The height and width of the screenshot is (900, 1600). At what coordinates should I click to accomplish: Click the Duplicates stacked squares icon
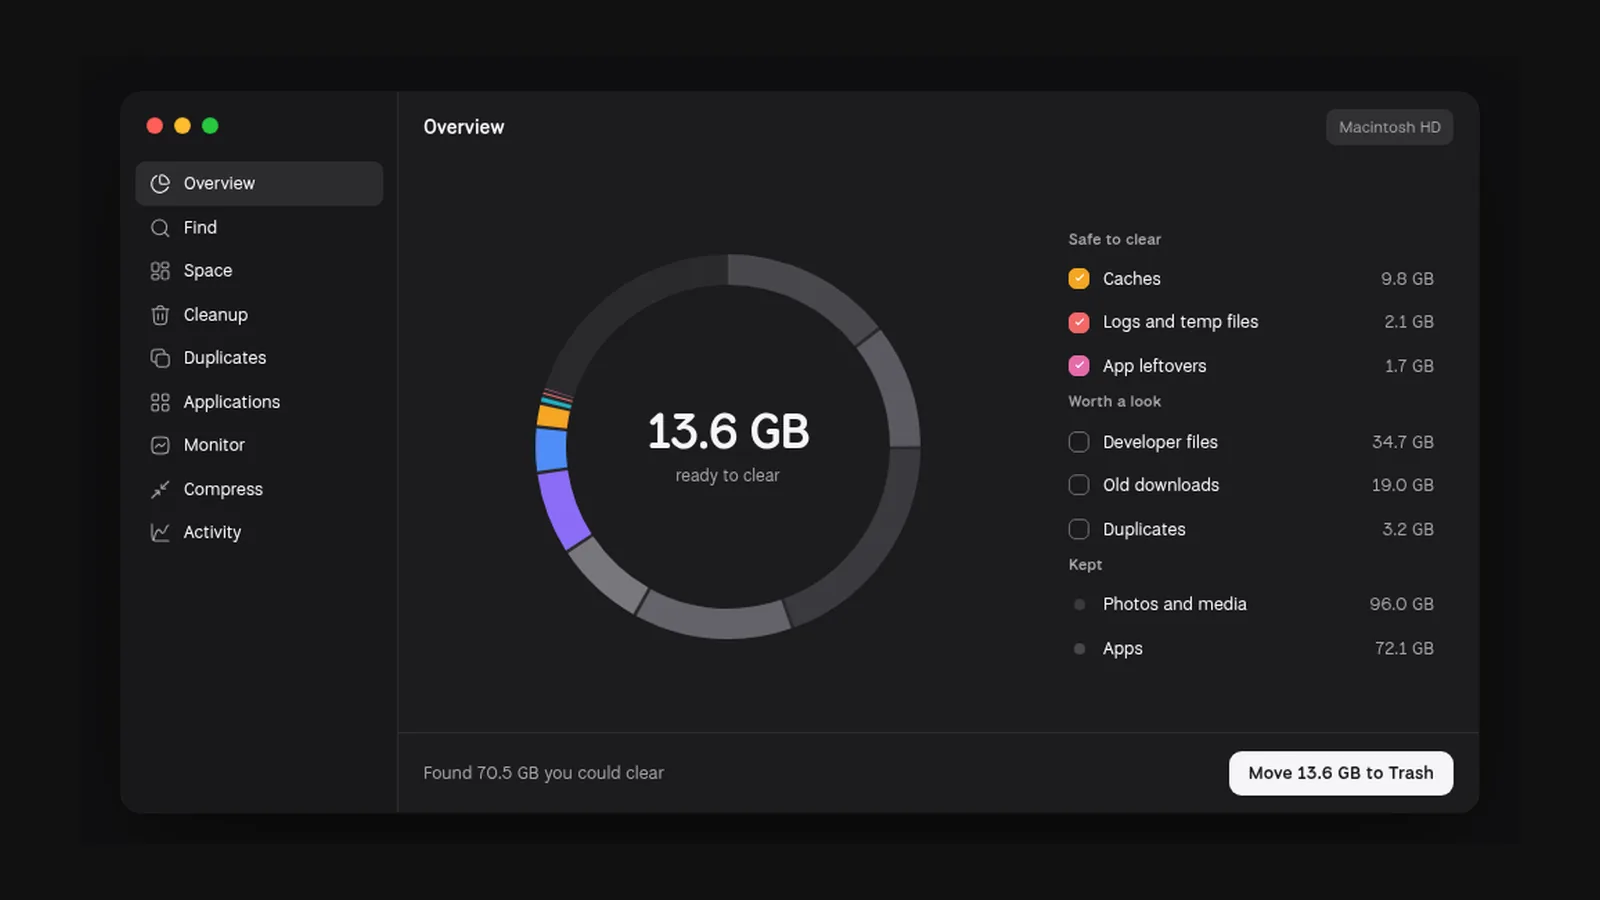point(160,358)
